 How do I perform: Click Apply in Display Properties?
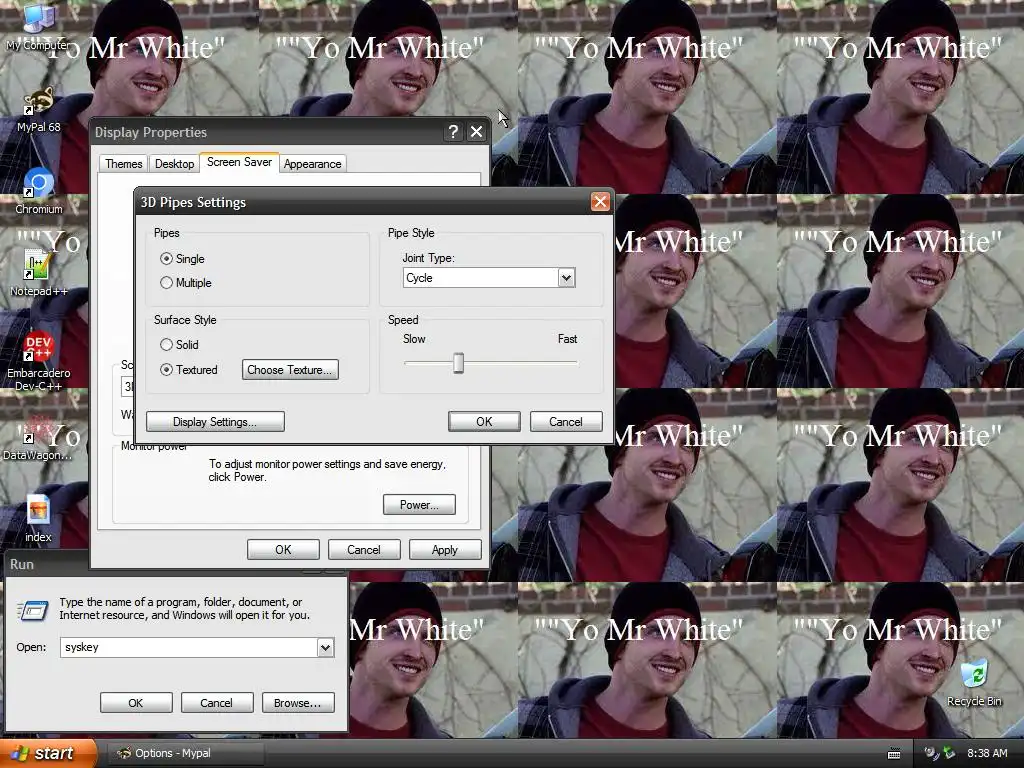click(x=445, y=550)
